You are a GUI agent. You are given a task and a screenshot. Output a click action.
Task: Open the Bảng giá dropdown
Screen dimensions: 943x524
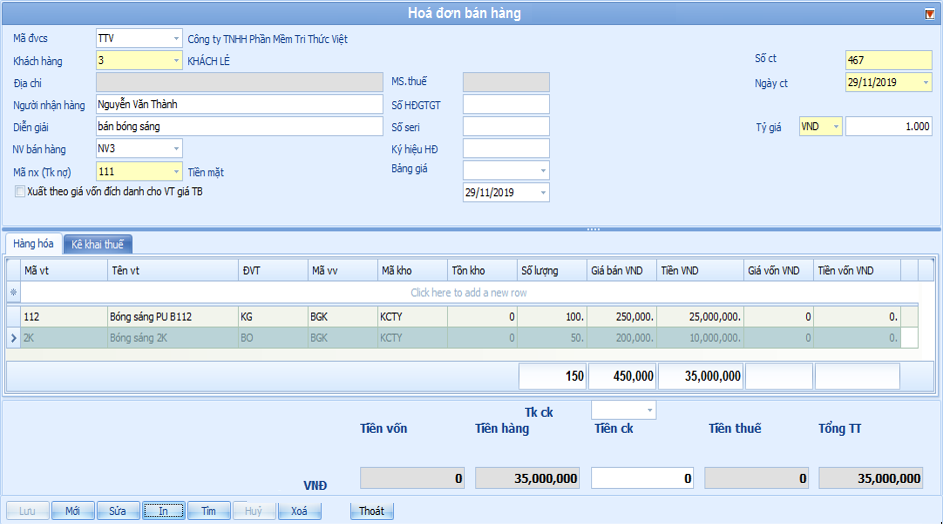[x=543, y=171]
